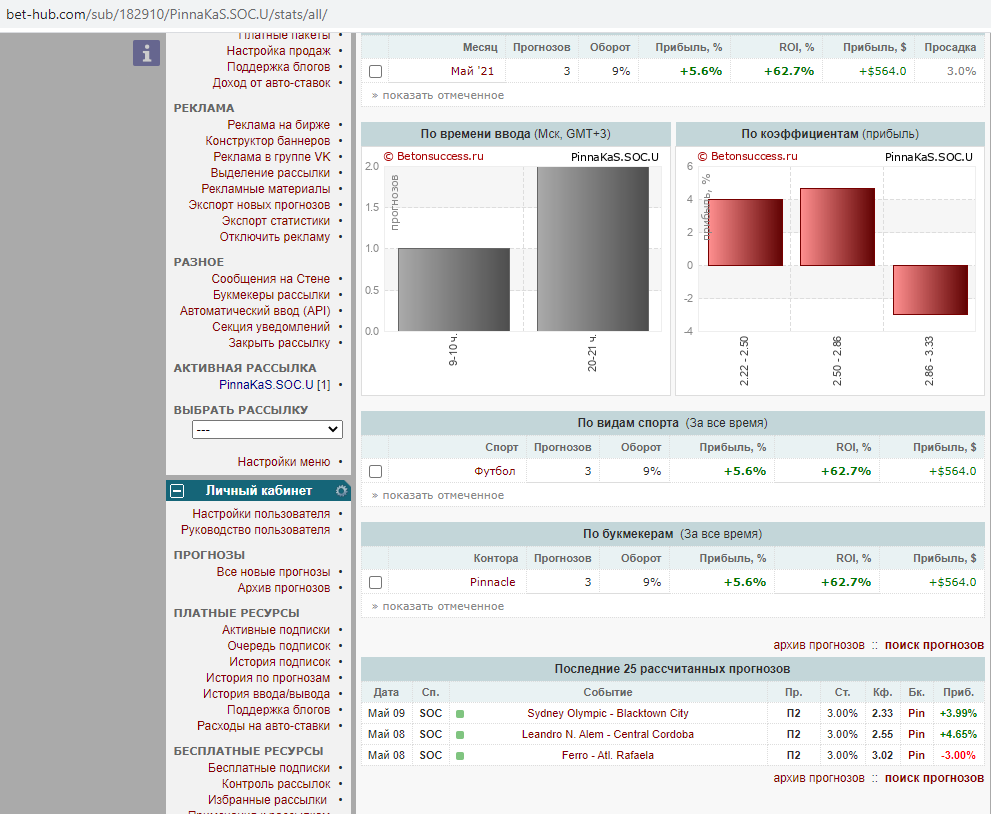Click the 2.22 - 2.50 profit bar
The width and height of the screenshot is (991, 814).
[x=745, y=233]
